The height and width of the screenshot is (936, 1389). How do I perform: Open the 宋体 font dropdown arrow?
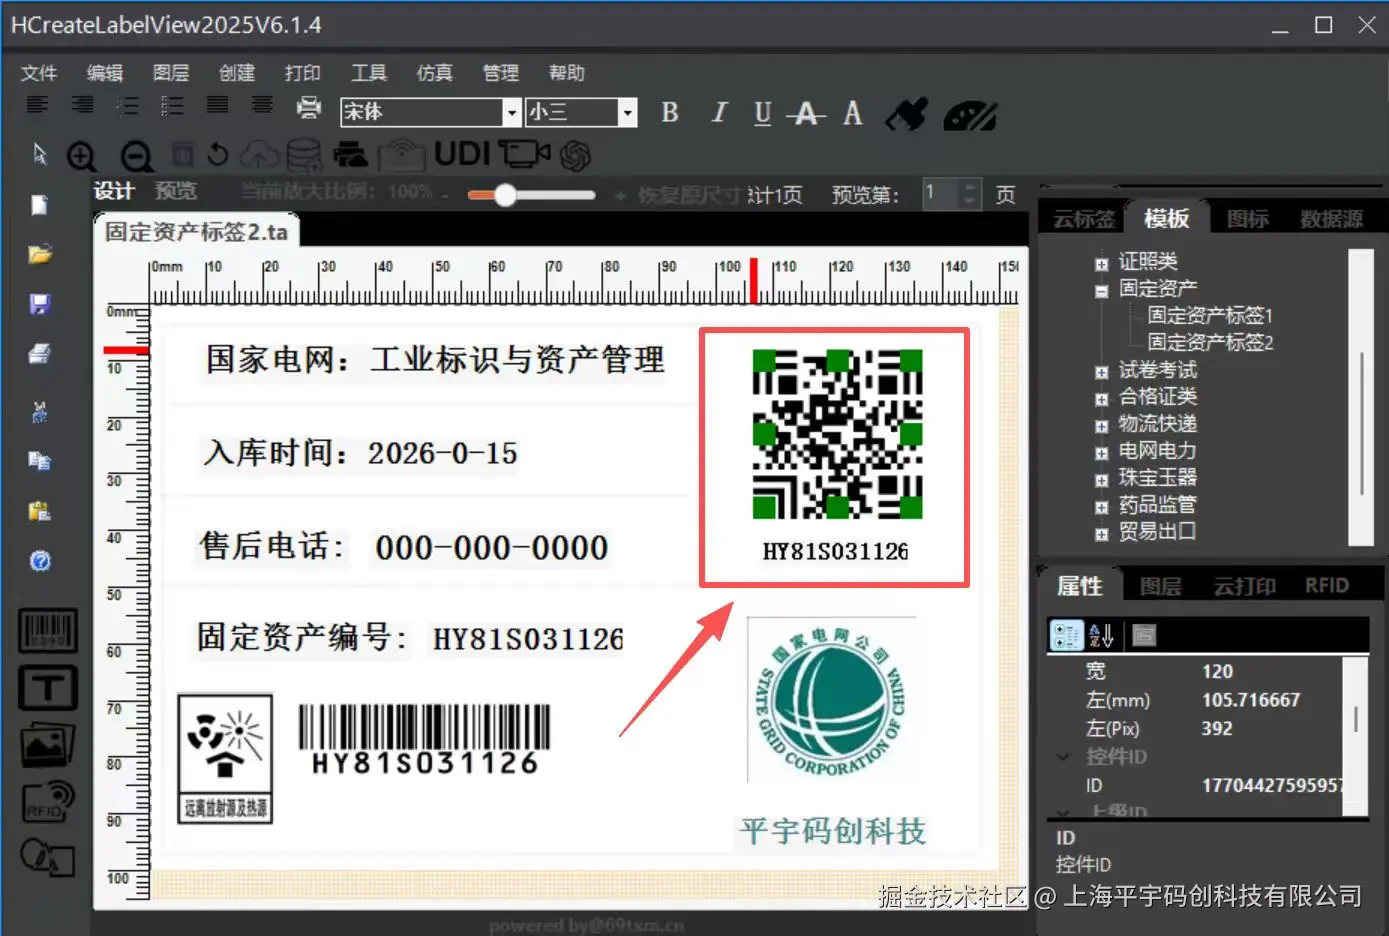point(511,113)
